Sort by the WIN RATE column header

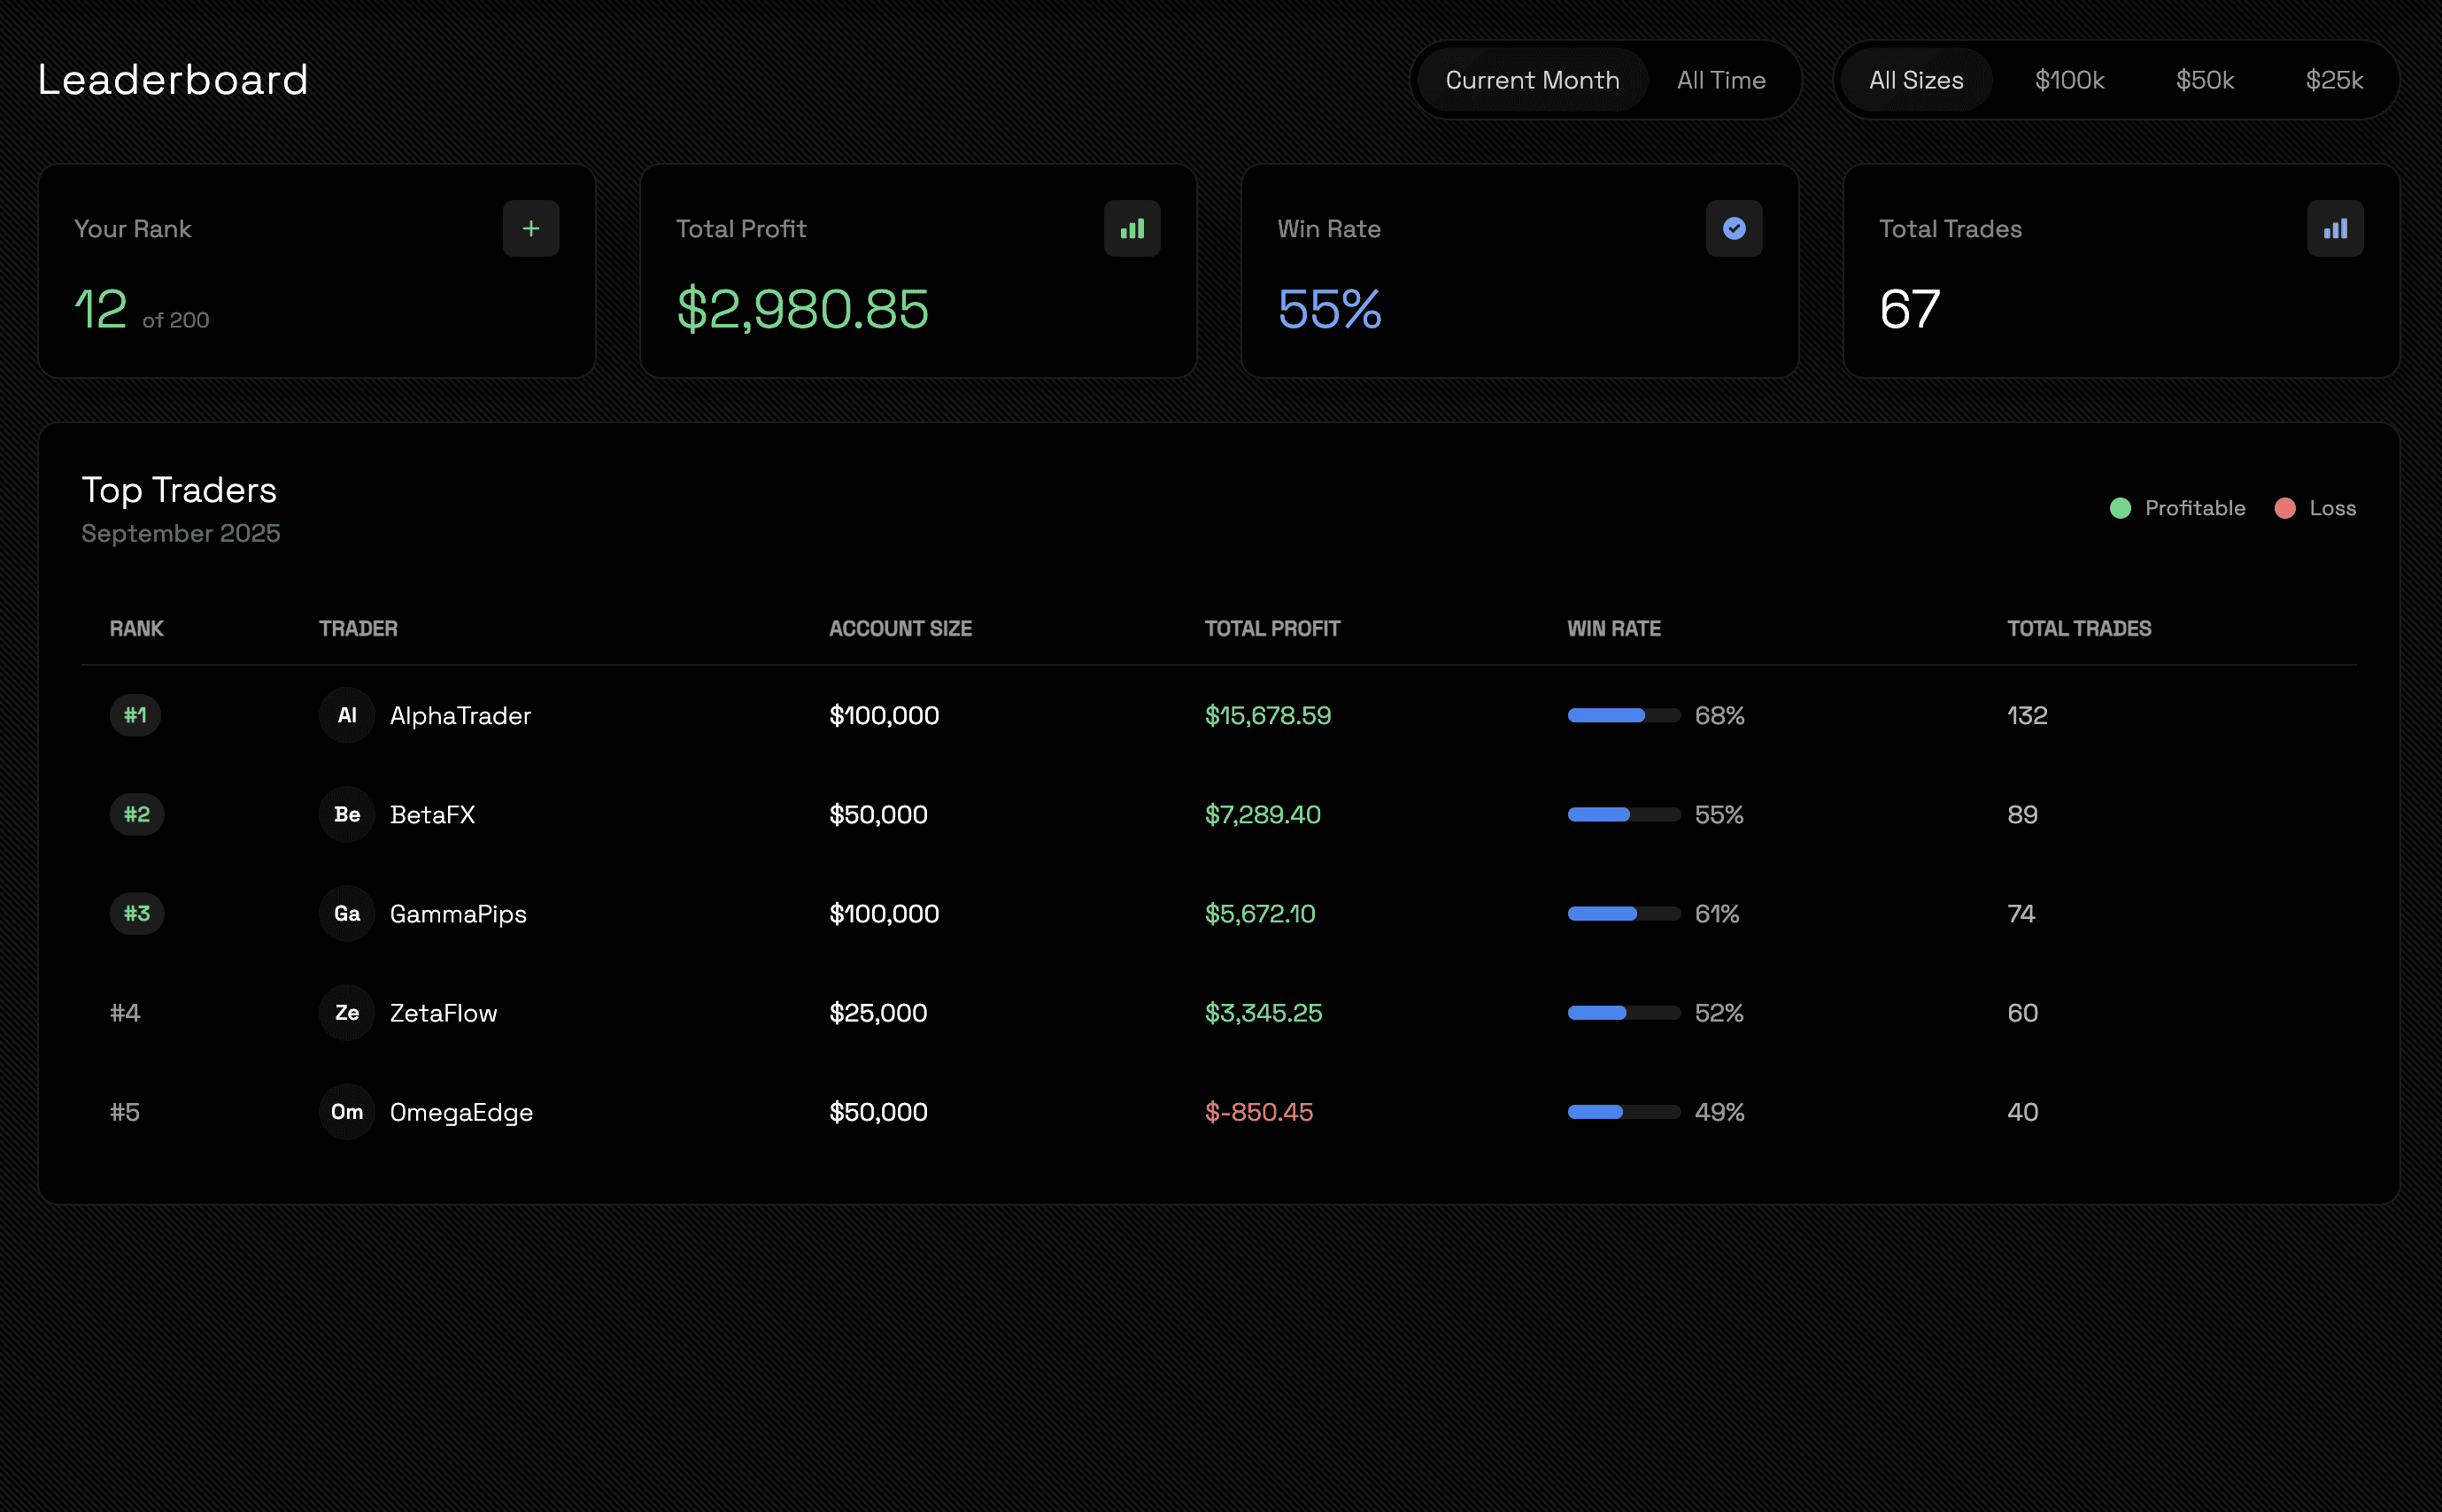click(1614, 628)
